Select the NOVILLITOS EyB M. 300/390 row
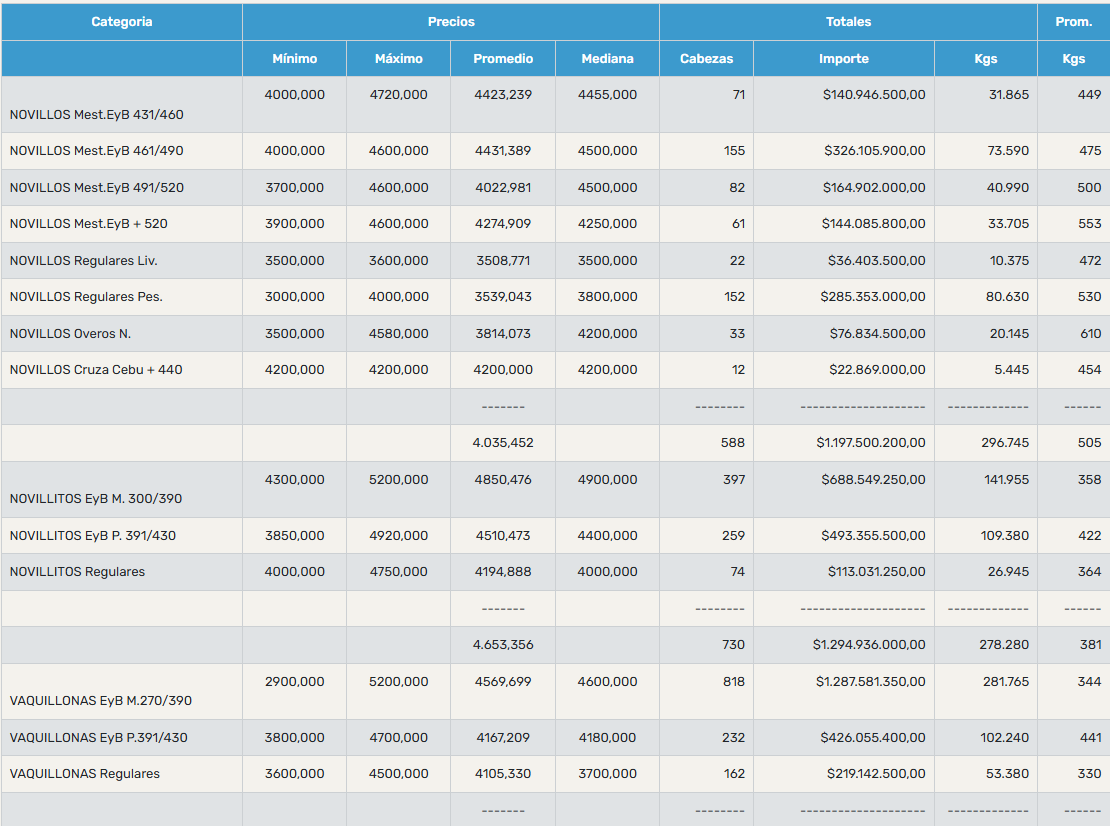The width and height of the screenshot is (1110, 826). [x=555, y=489]
